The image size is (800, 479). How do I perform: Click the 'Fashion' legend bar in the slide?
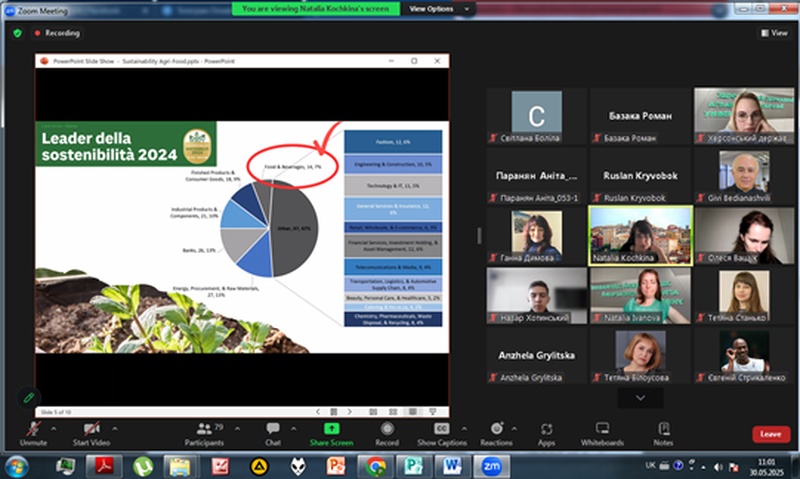[x=393, y=142]
